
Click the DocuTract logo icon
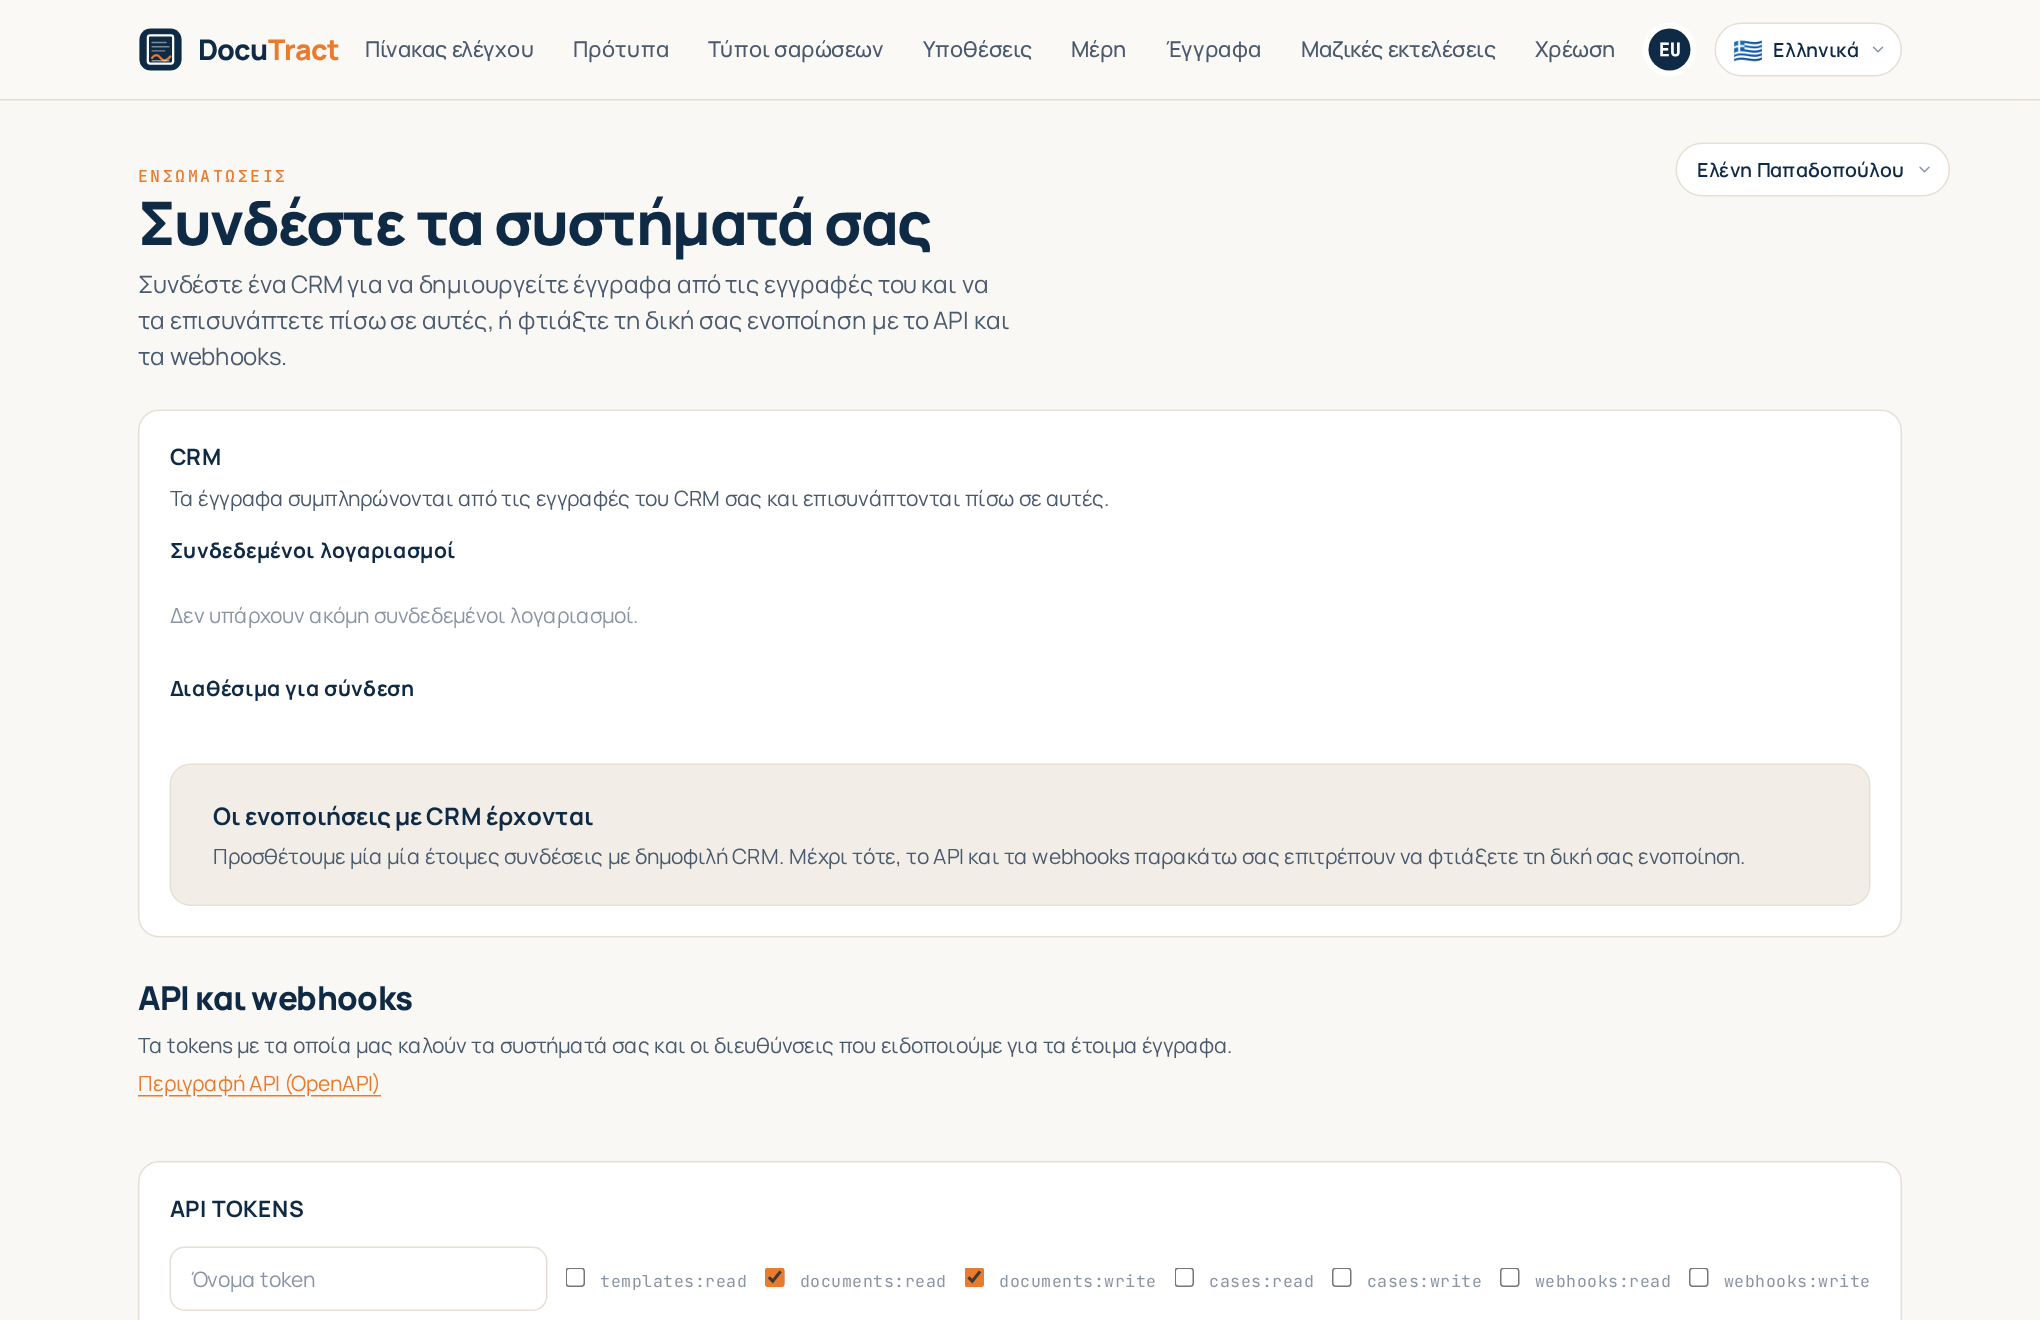coord(160,50)
